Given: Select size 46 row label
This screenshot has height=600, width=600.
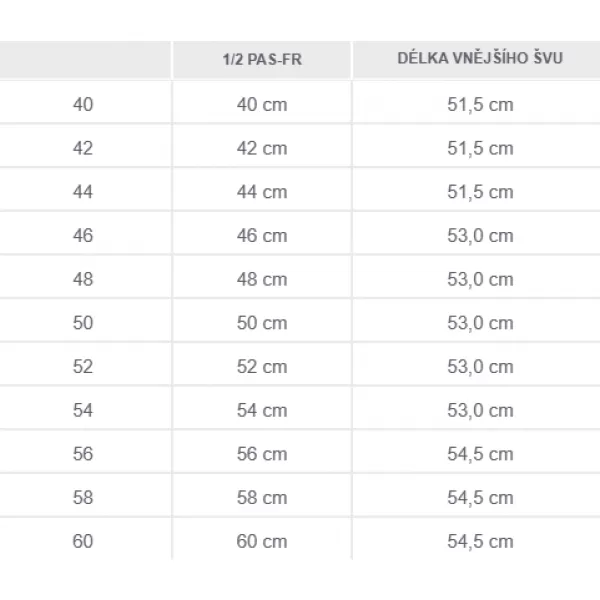Looking at the screenshot, I should pyautogui.click(x=83, y=235).
